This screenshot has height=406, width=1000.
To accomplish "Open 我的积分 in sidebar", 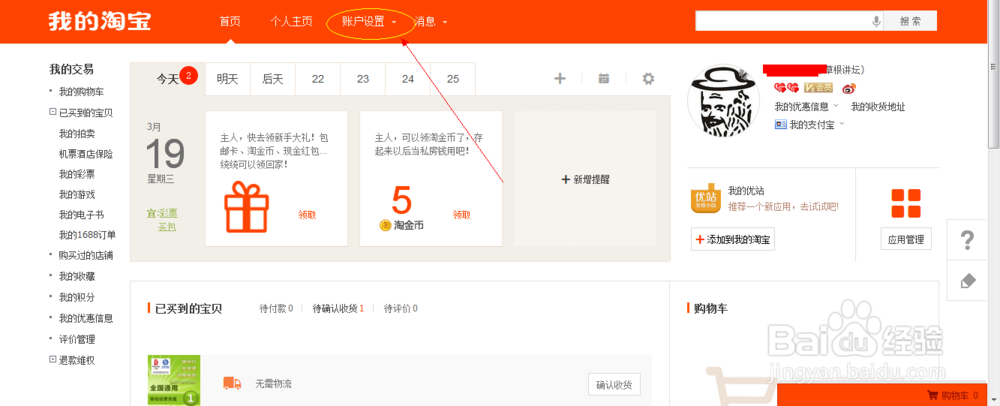I will tap(77, 297).
